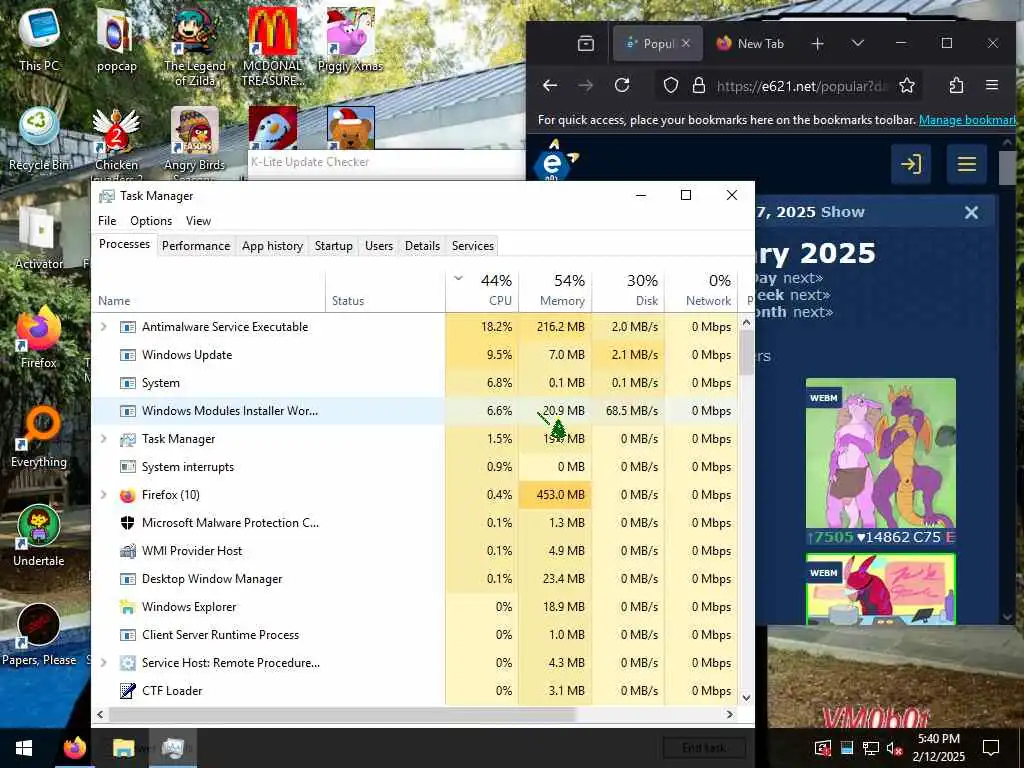
Task: Switch to the App history tab
Action: [x=272, y=246]
